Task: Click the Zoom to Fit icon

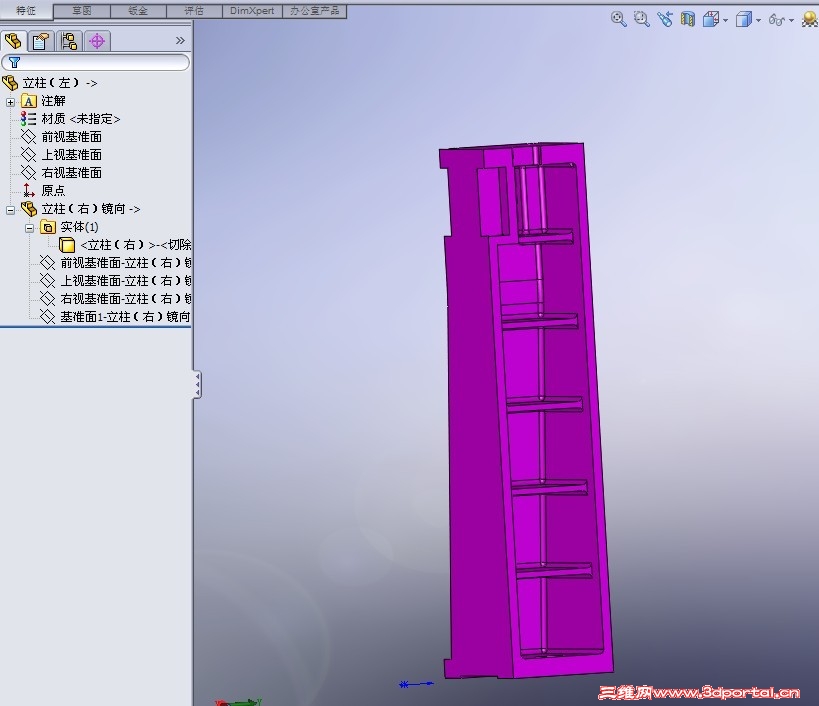Action: pyautogui.click(x=618, y=19)
